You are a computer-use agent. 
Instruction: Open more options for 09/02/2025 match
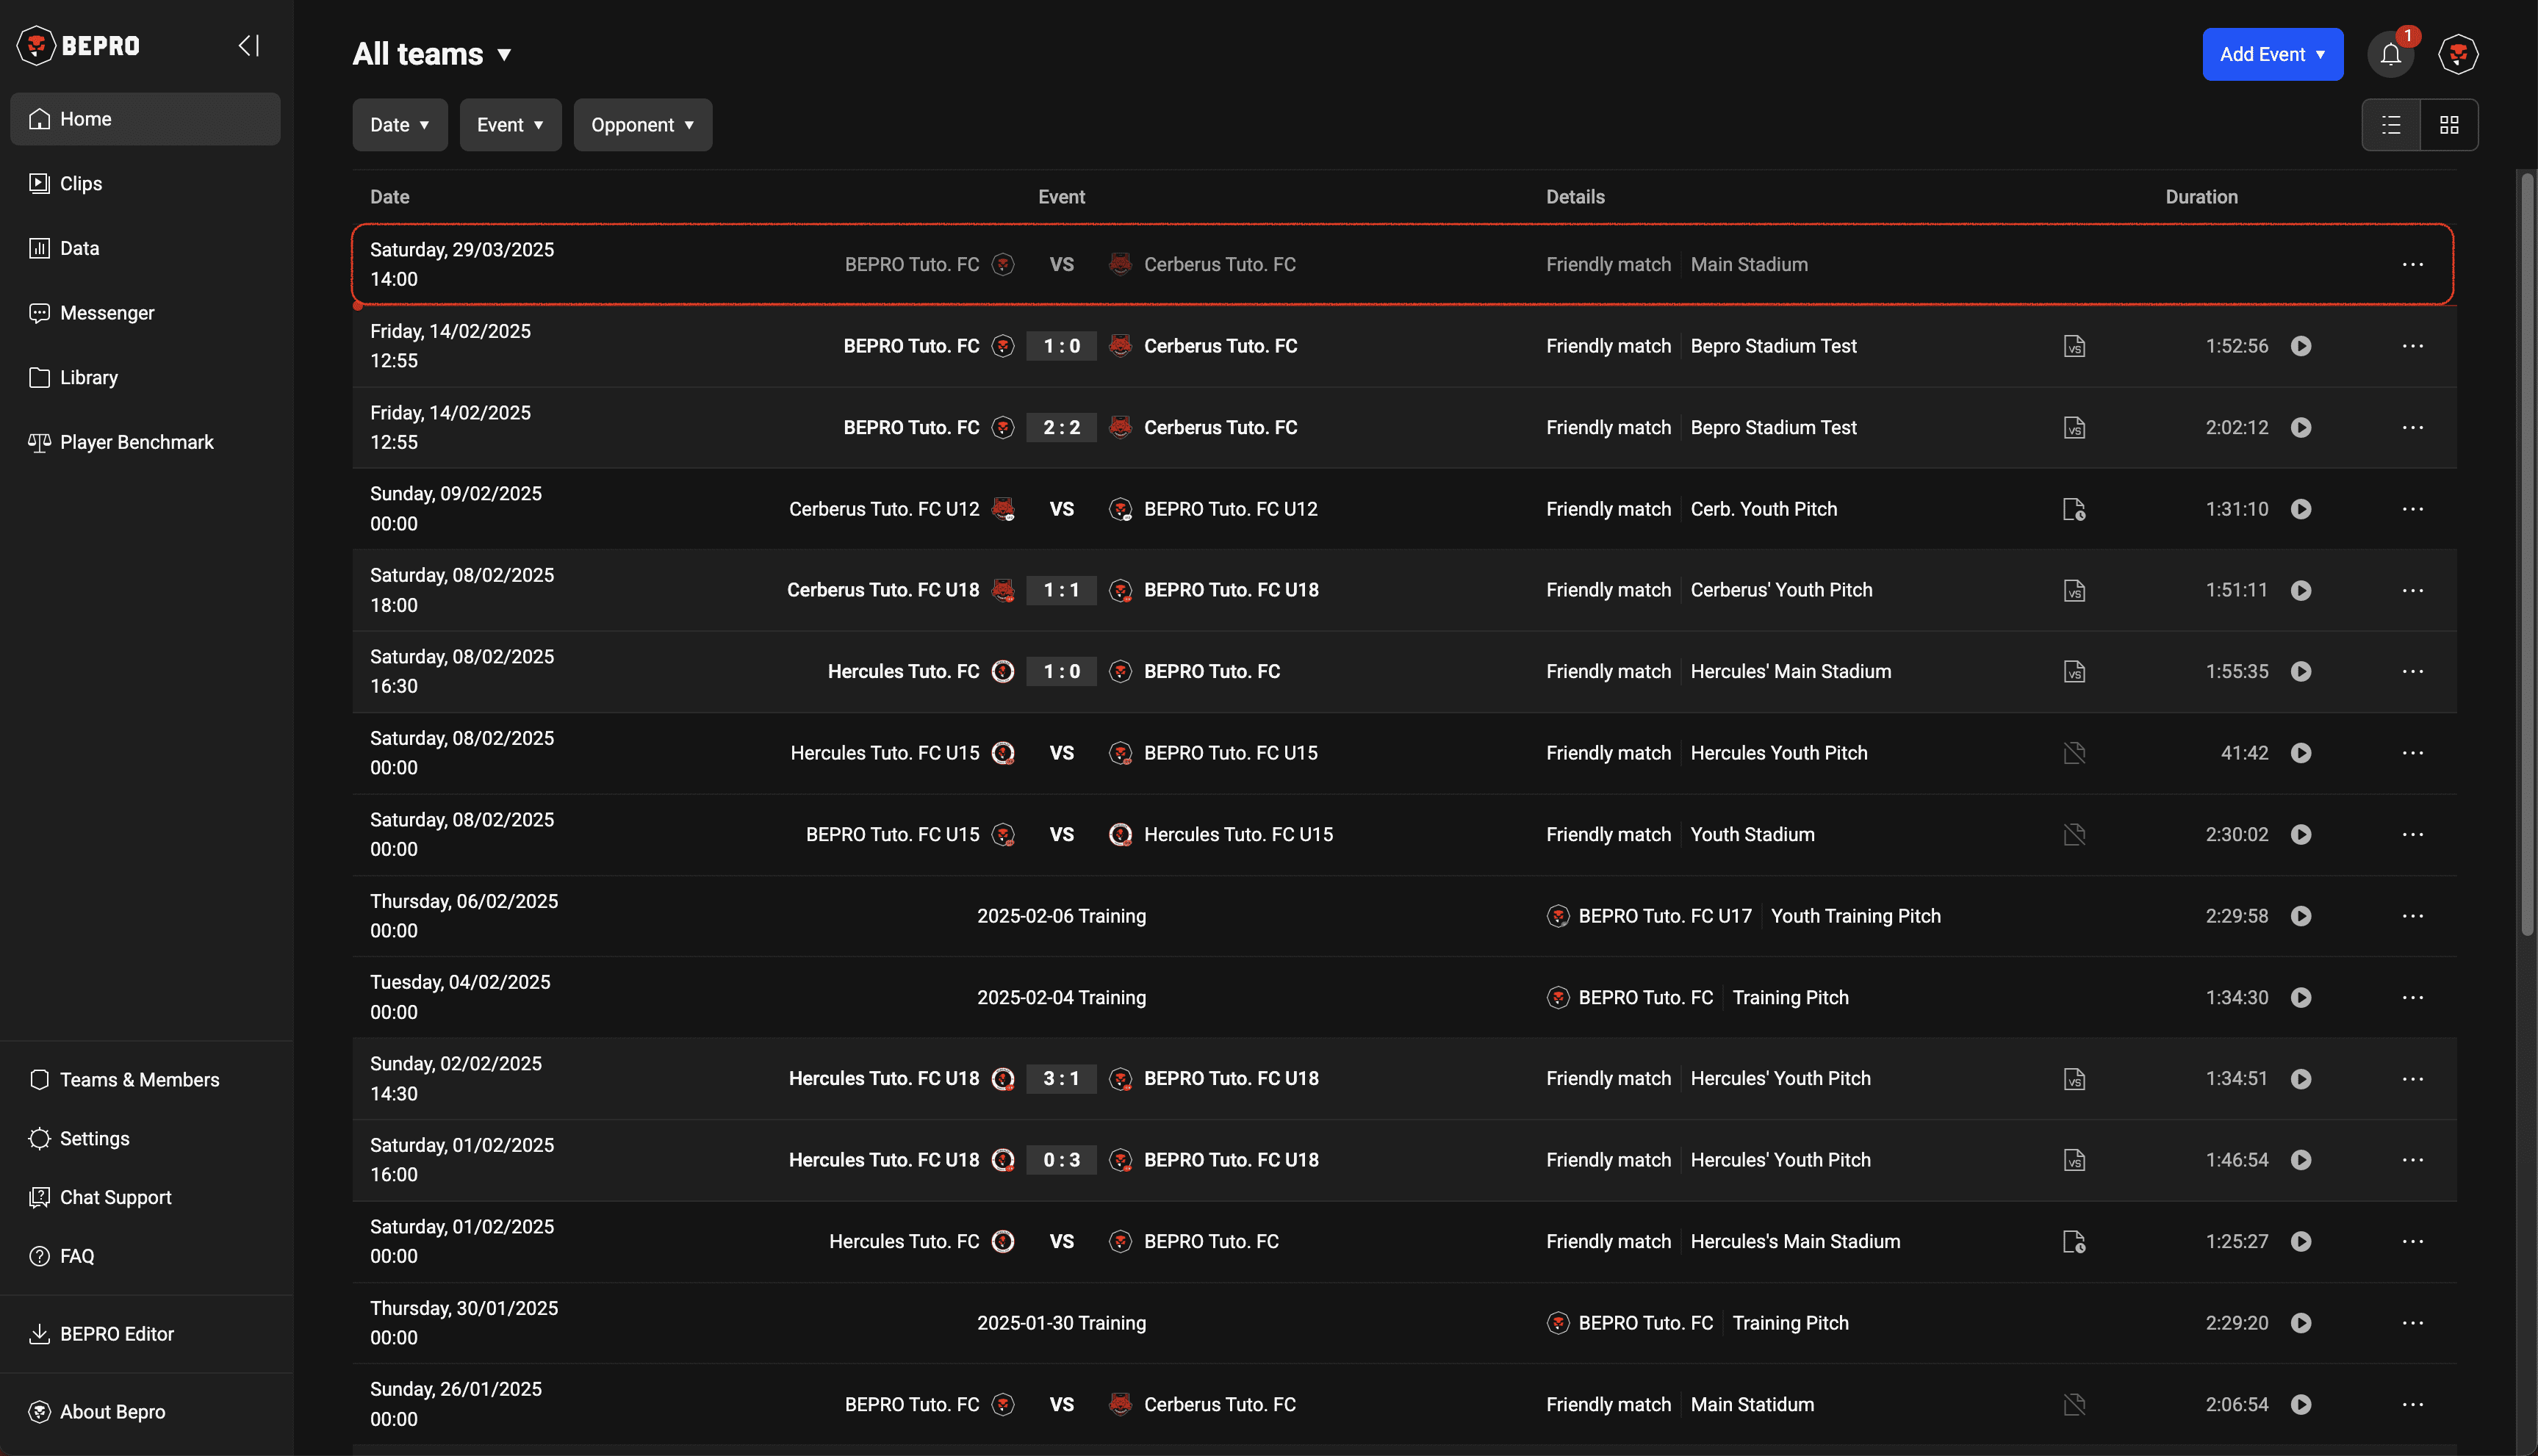pos(2413,509)
